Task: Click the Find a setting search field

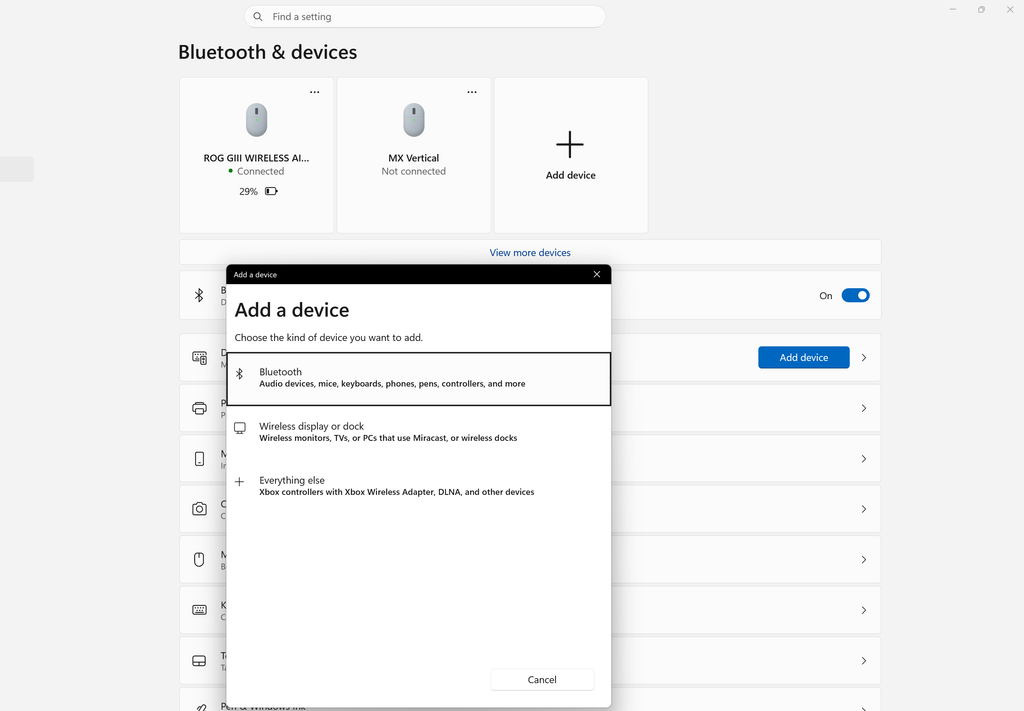Action: [425, 16]
